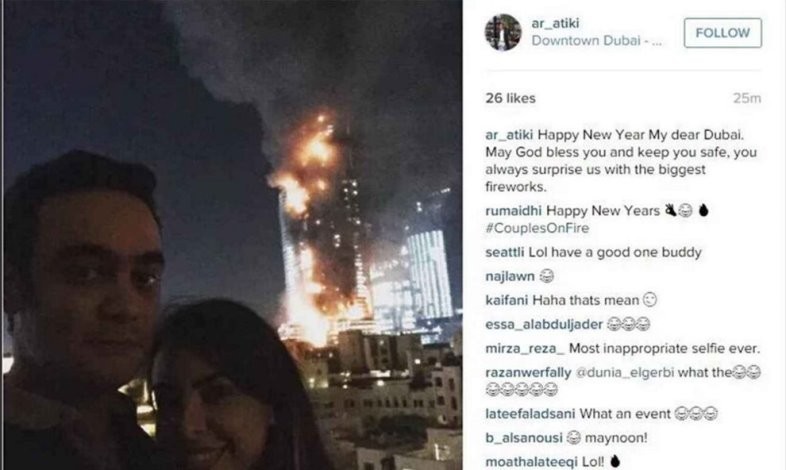Viewport: 786px width, 470px height.
Task: Open lateefaladsani user profile
Action: [x=530, y=414]
